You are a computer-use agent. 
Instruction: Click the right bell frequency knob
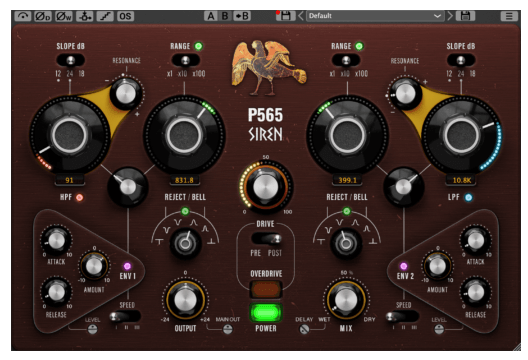coord(347,135)
